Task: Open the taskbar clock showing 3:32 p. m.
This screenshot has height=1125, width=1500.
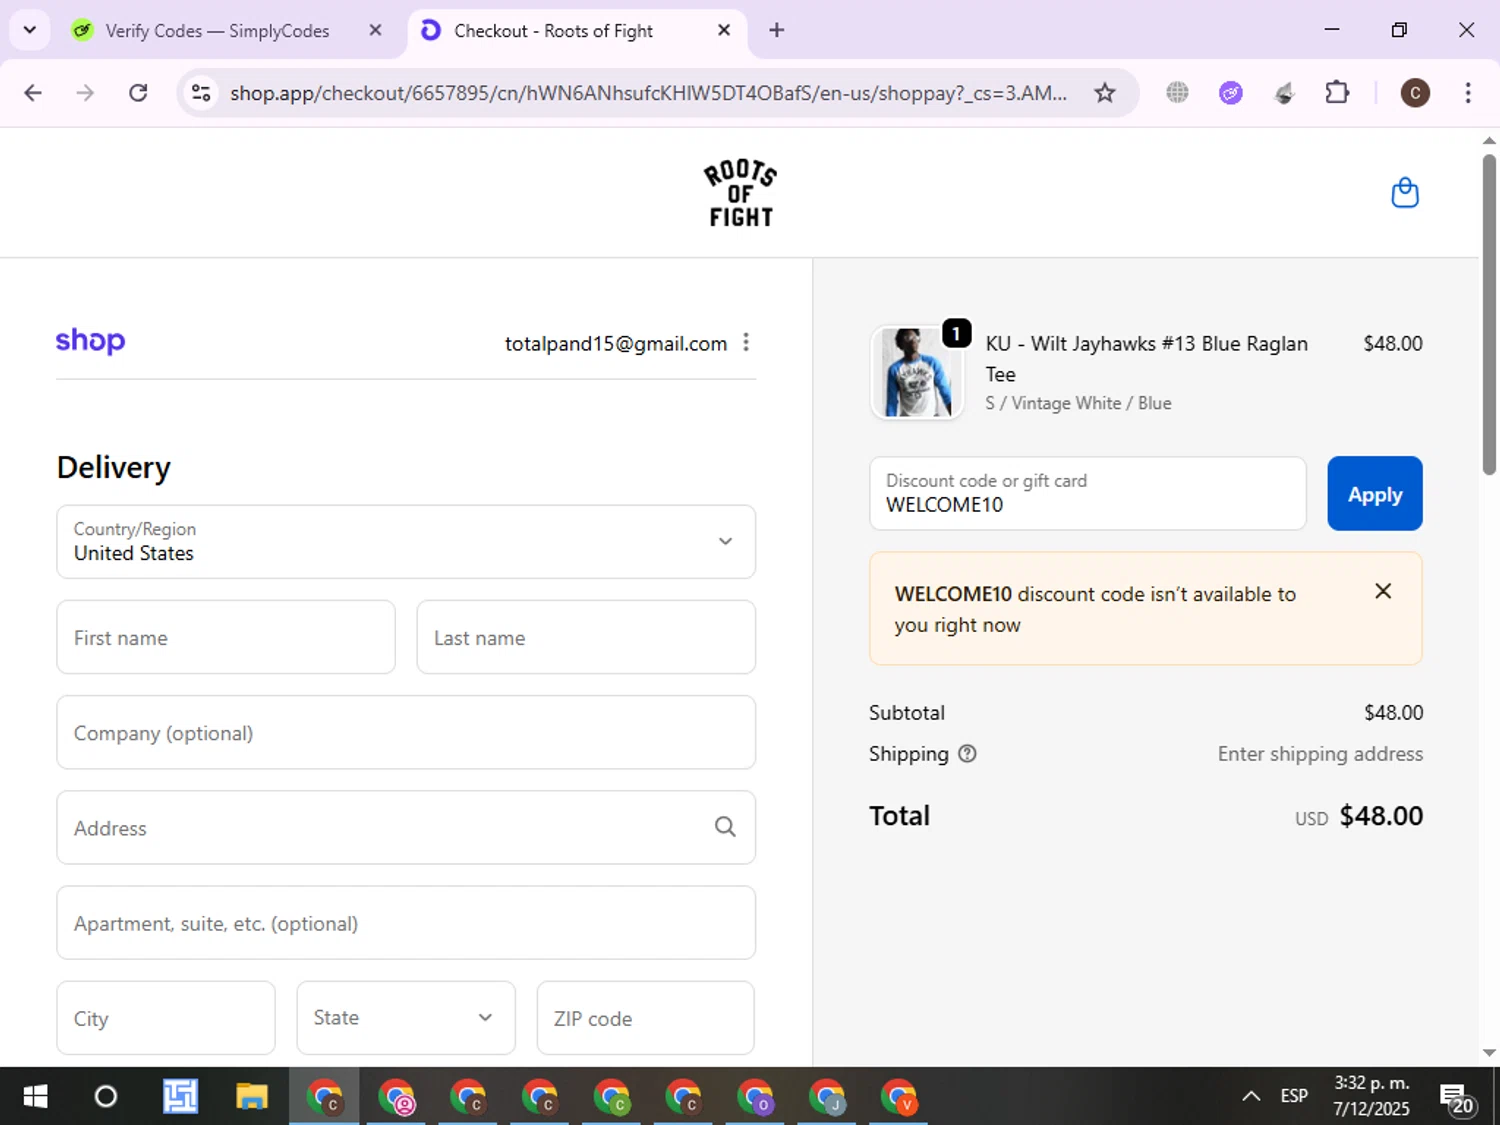Action: click(1371, 1096)
